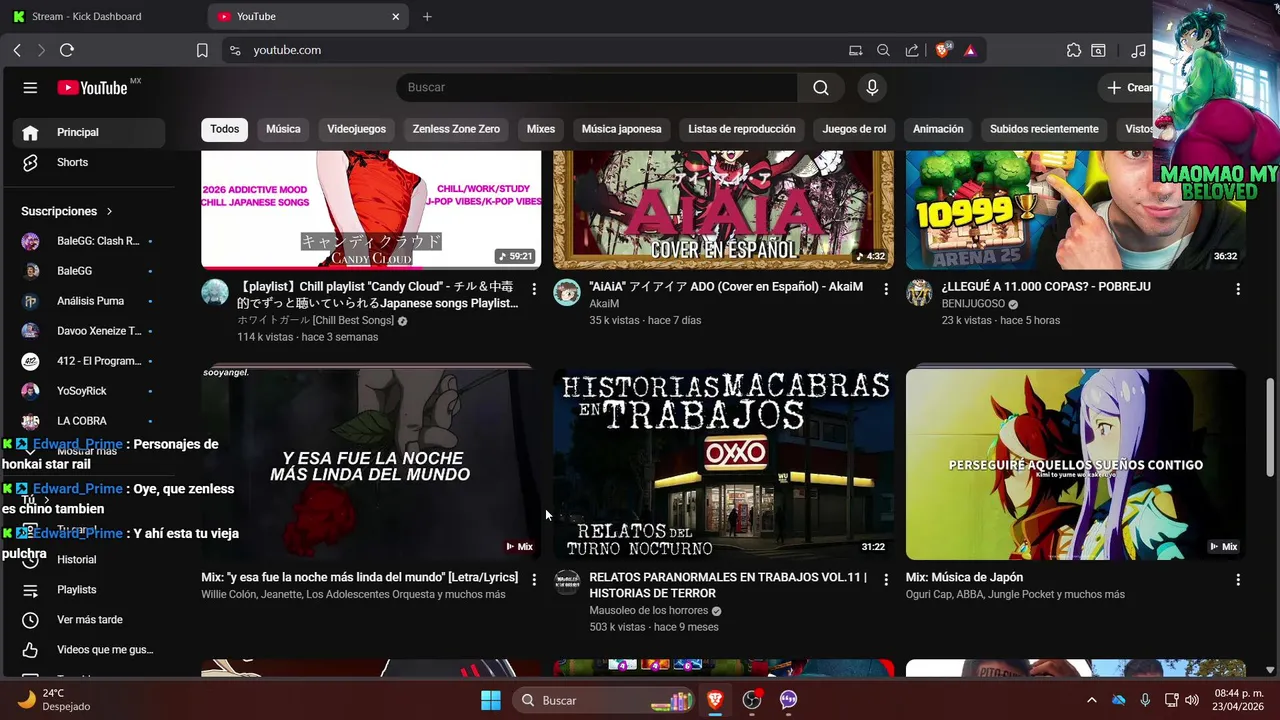Show hidden system tray icons
The height and width of the screenshot is (720, 1280).
[1091, 700]
